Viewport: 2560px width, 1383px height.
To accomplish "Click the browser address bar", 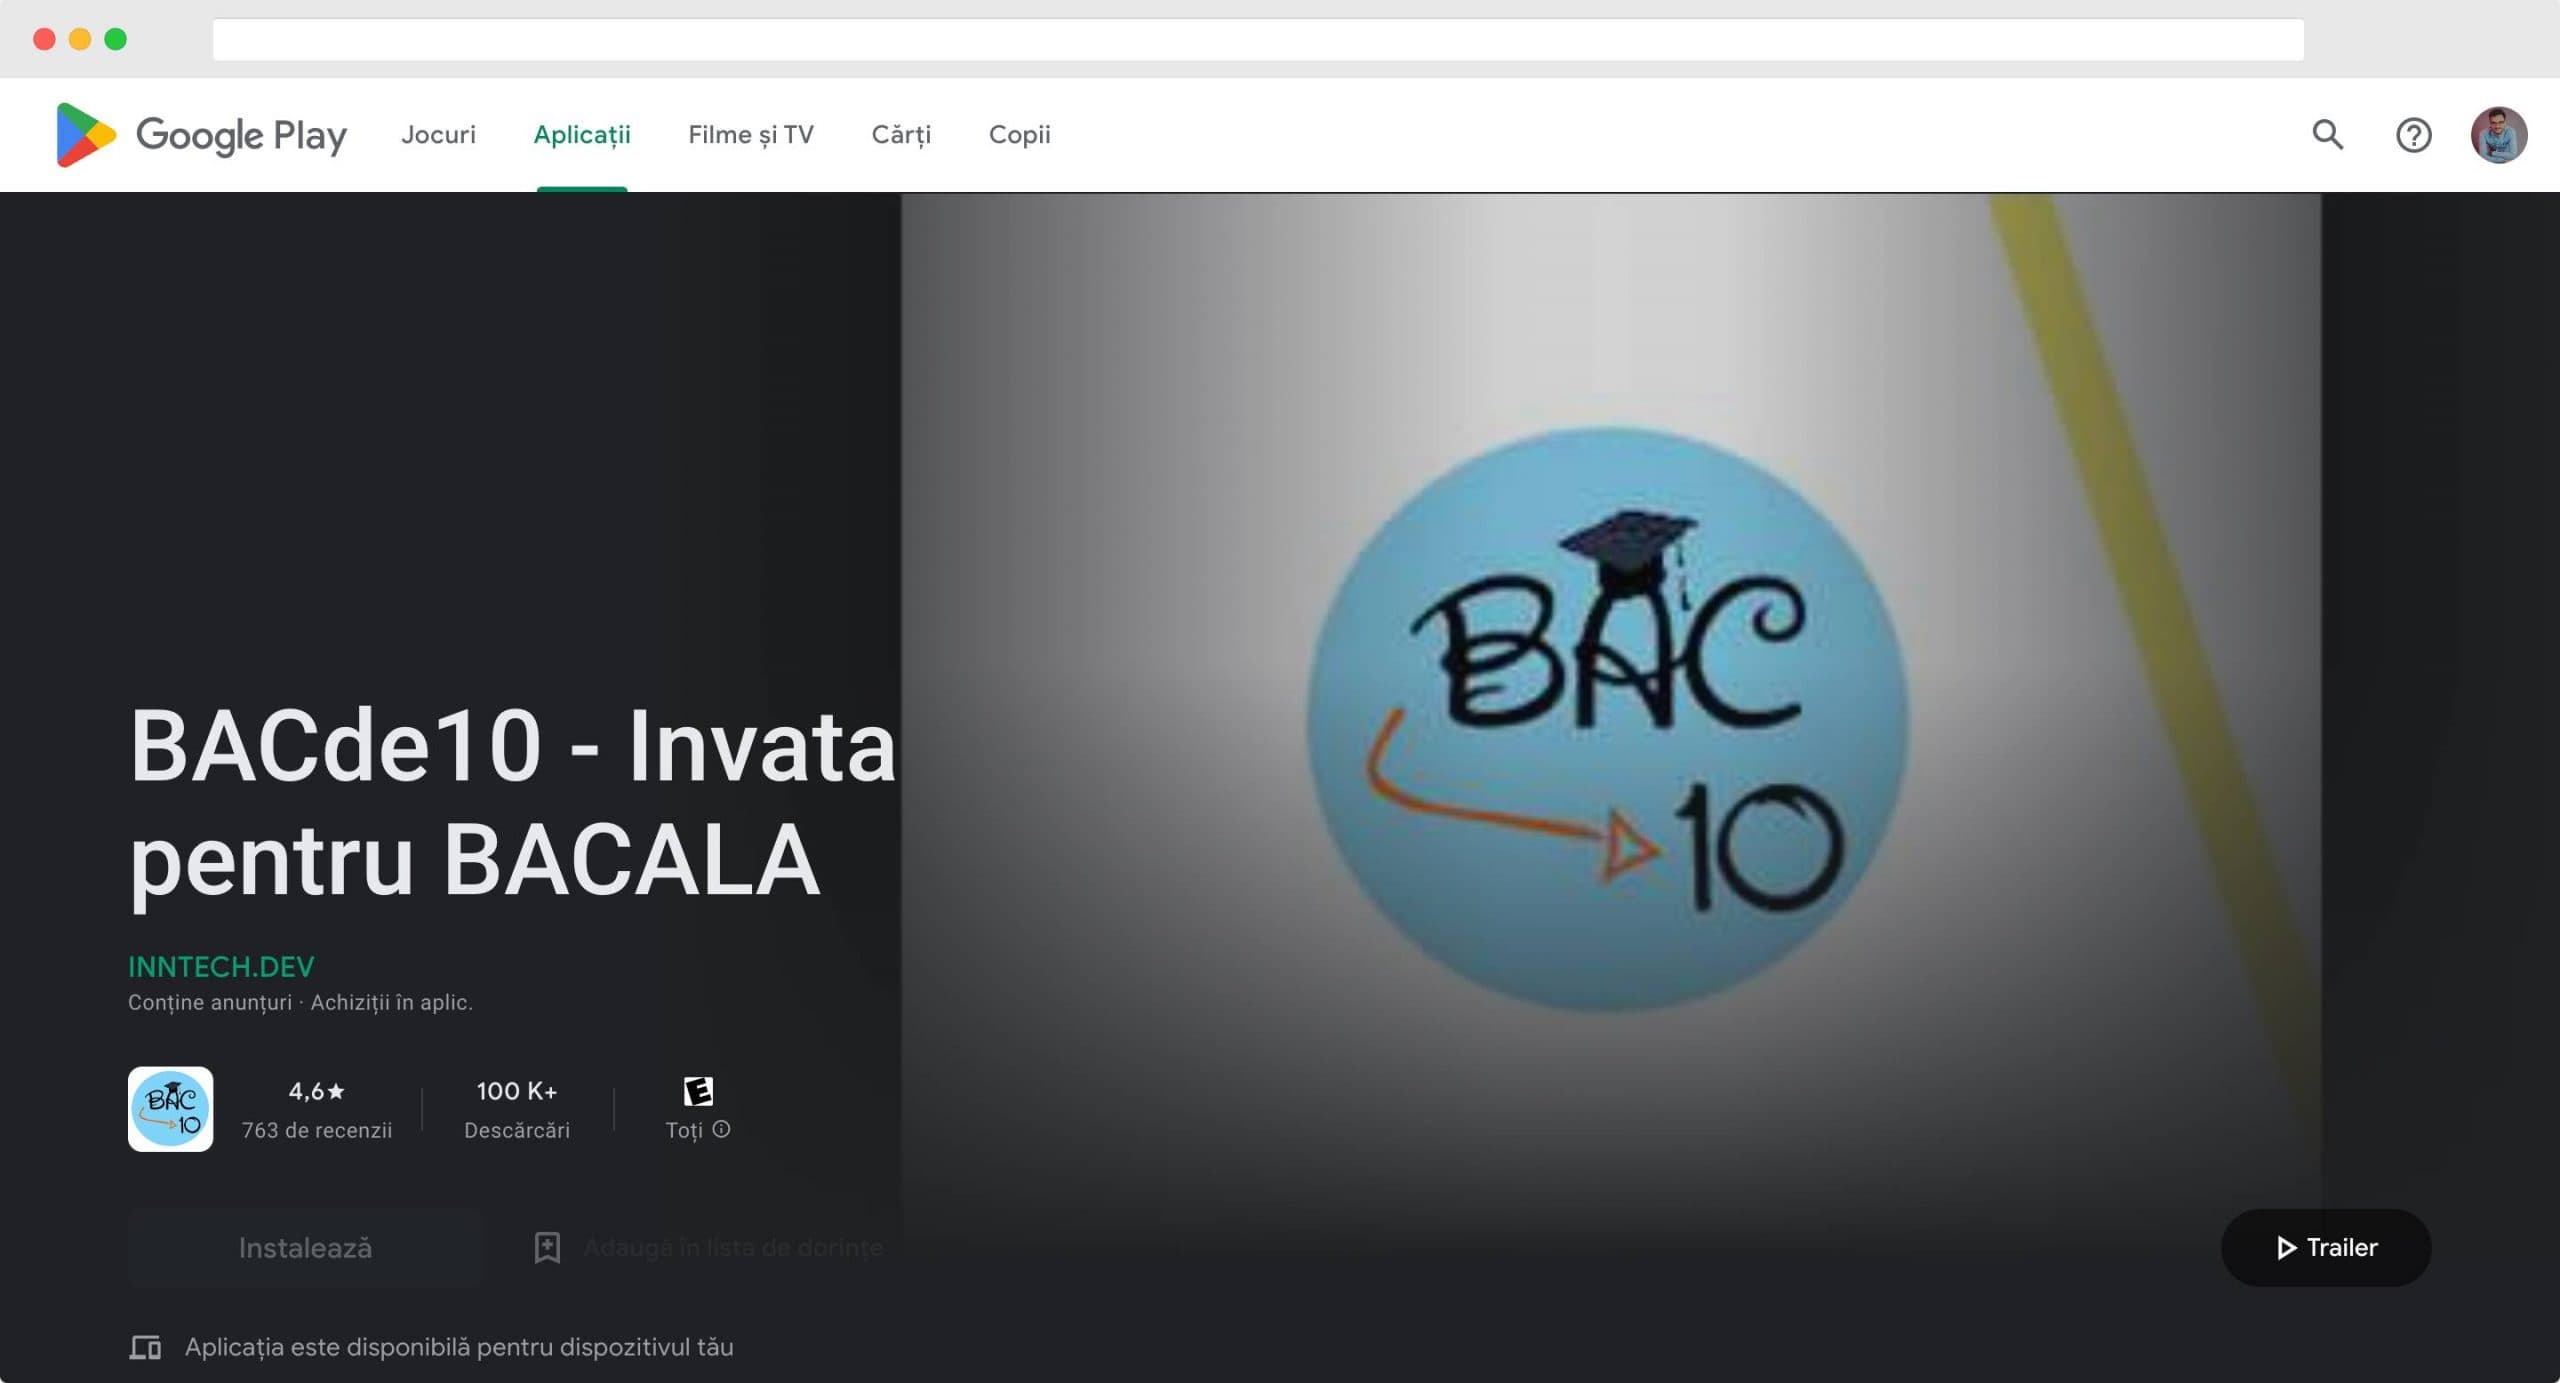I will [1258, 39].
